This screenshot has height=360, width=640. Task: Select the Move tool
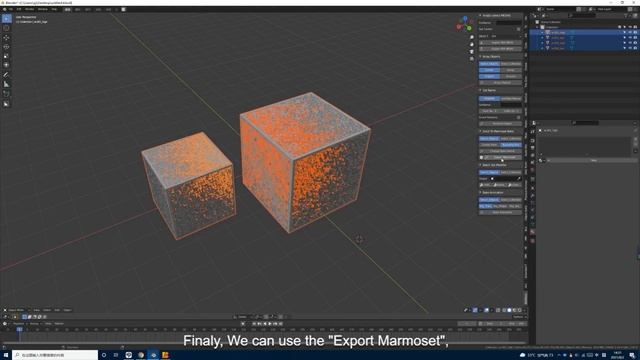(6, 38)
